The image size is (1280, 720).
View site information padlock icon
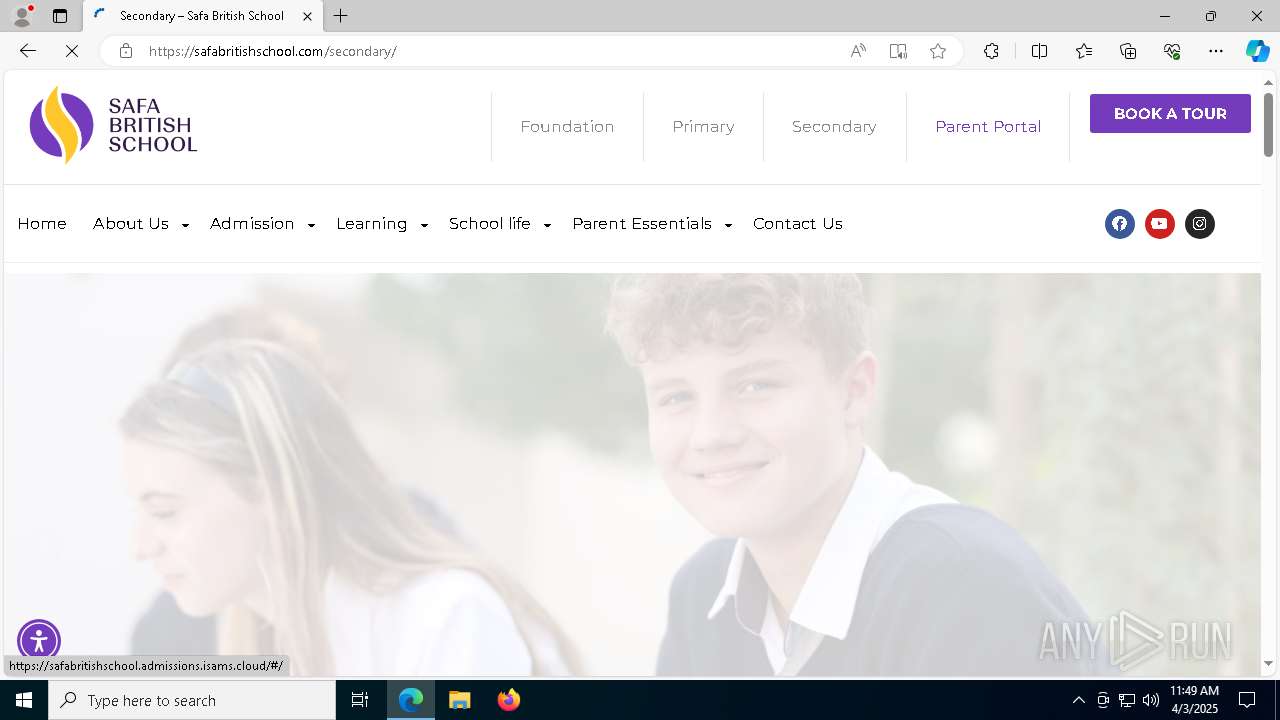click(126, 51)
